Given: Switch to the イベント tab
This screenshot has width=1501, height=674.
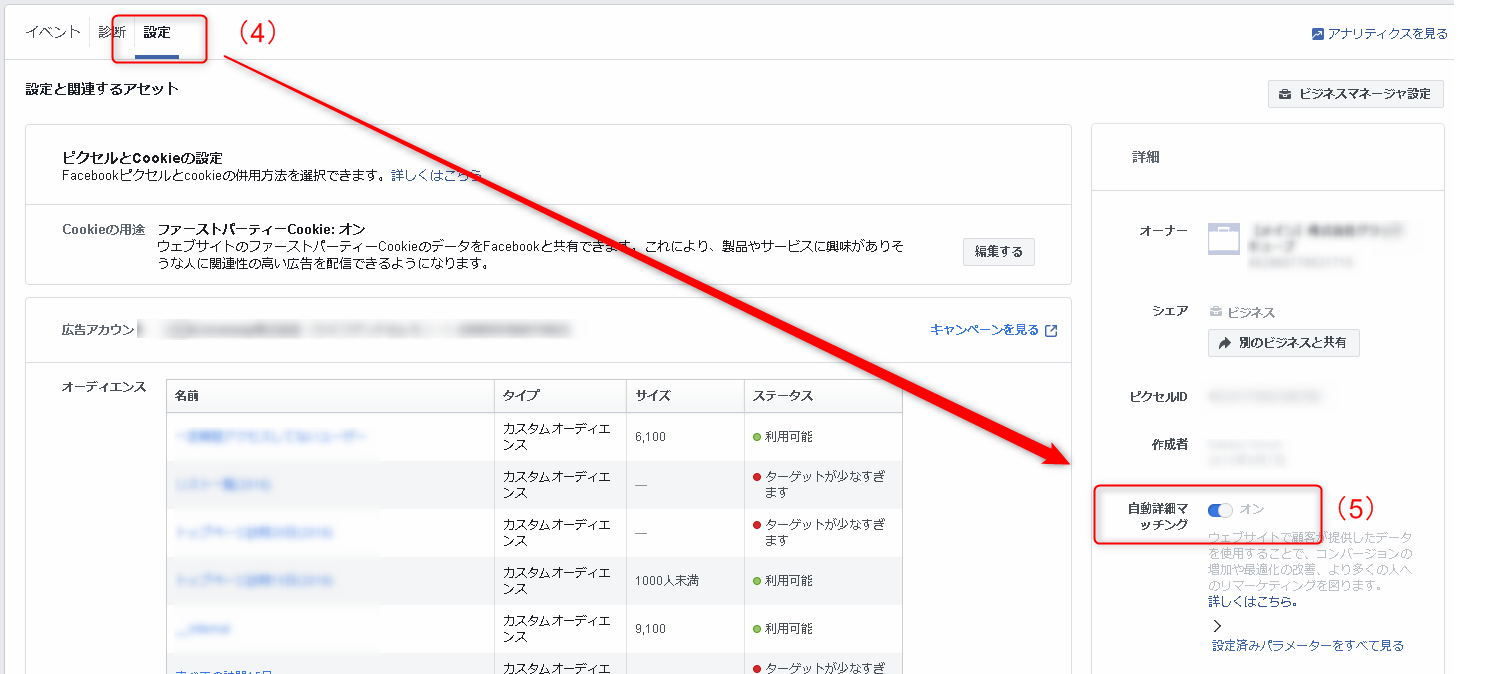Looking at the screenshot, I should (53, 32).
